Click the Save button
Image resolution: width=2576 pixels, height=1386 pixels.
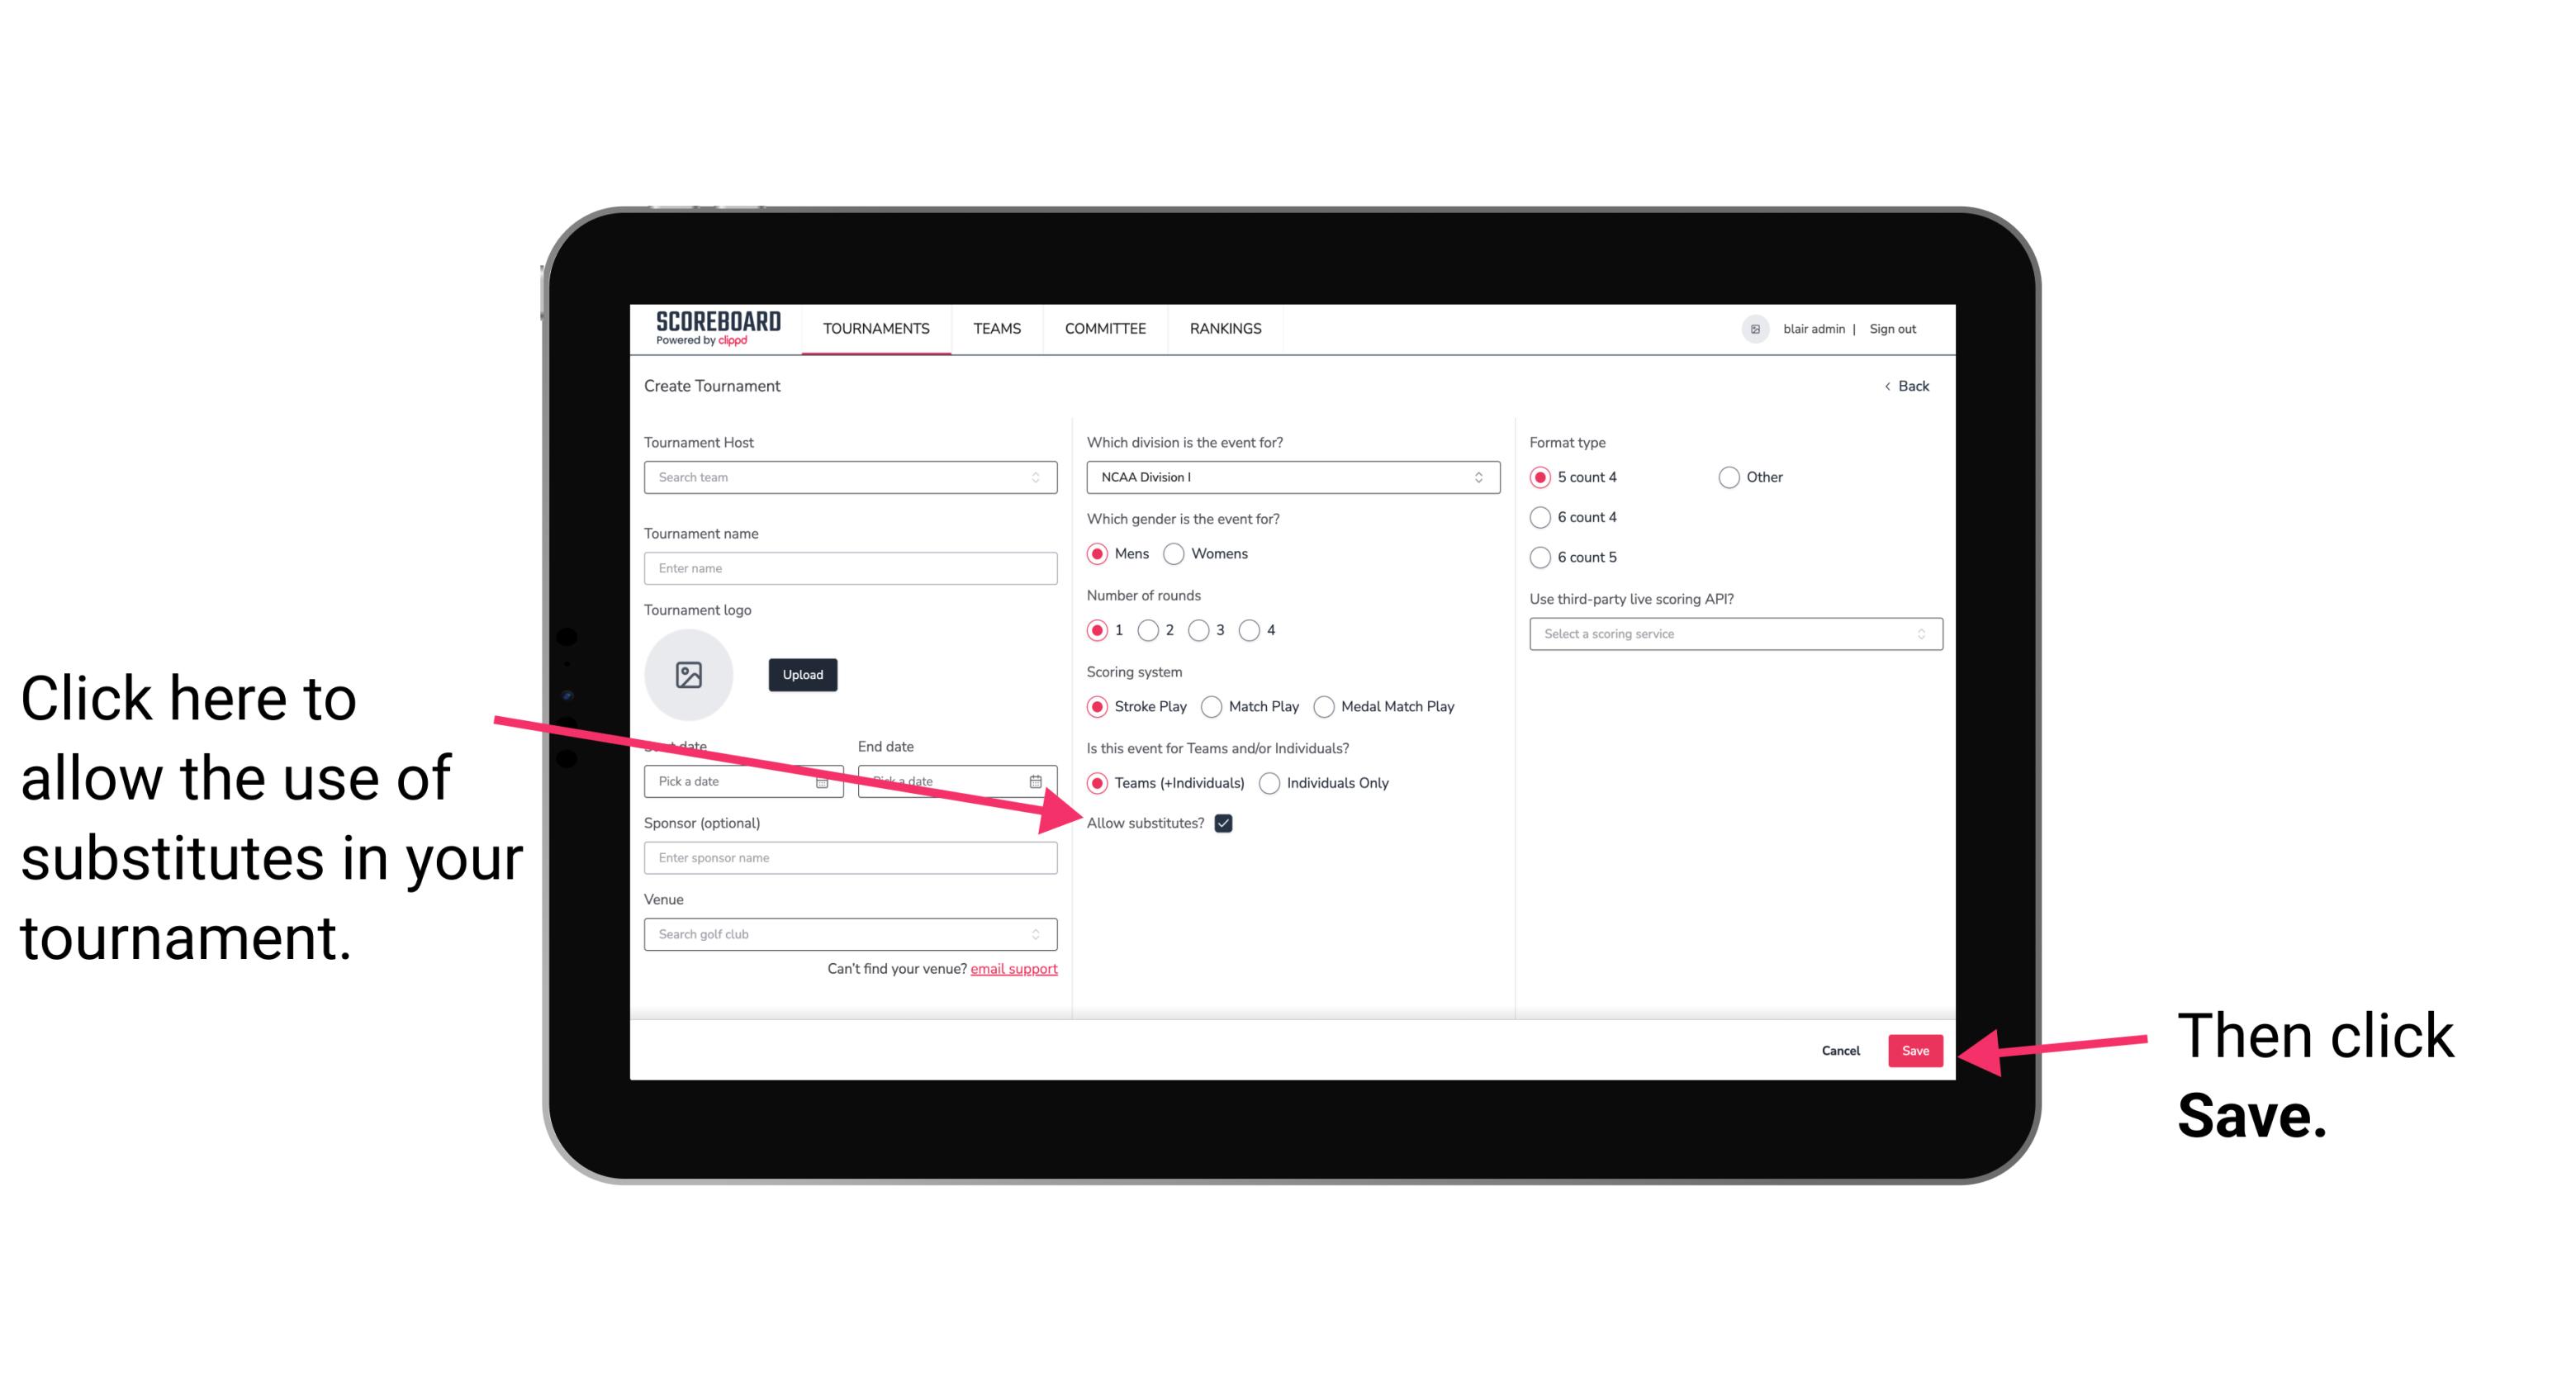click(1916, 1048)
